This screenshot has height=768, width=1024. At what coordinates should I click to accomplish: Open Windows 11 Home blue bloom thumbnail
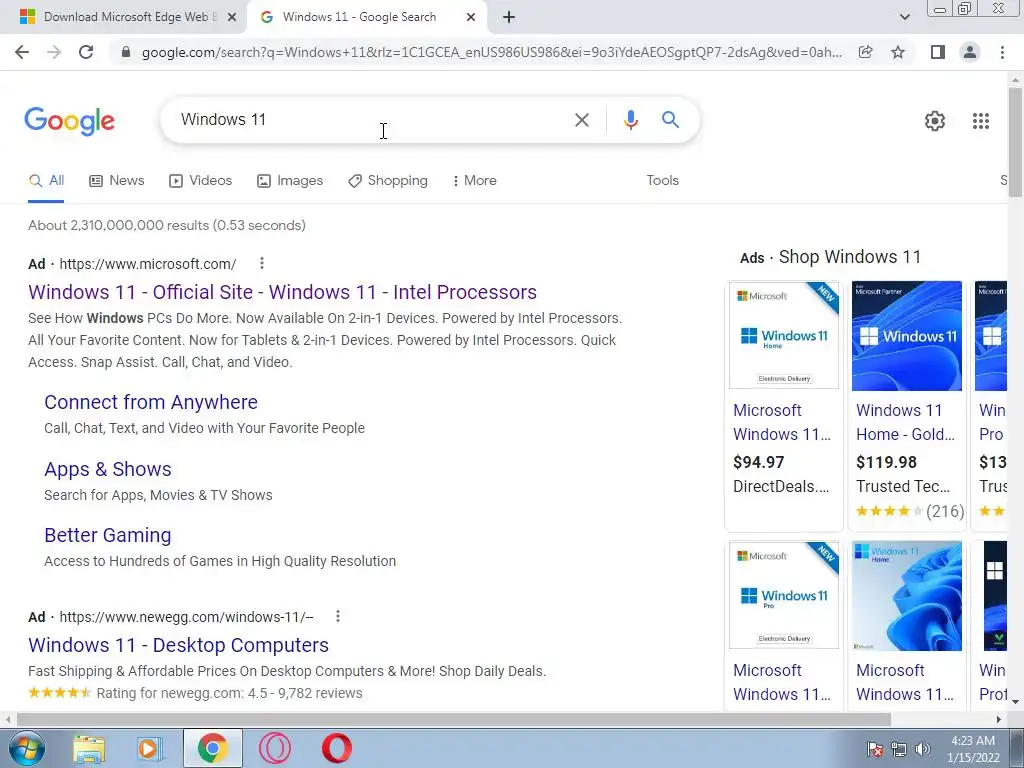pyautogui.click(x=906, y=596)
